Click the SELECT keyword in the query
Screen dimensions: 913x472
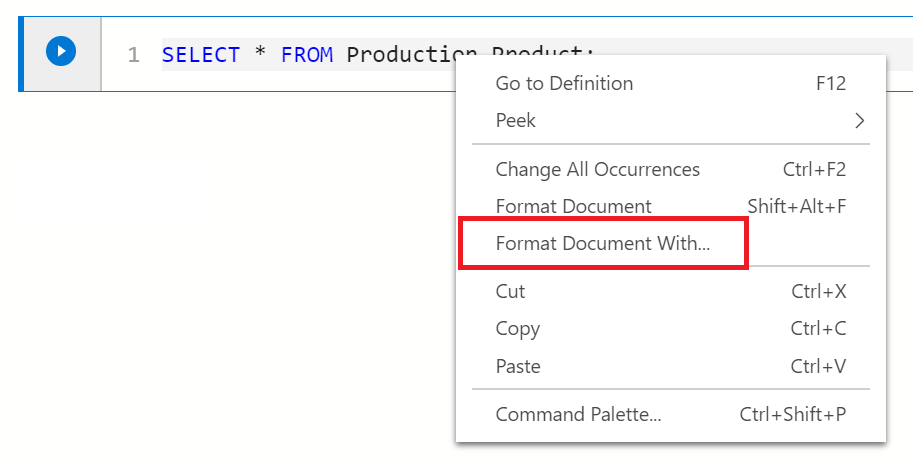[x=200, y=55]
